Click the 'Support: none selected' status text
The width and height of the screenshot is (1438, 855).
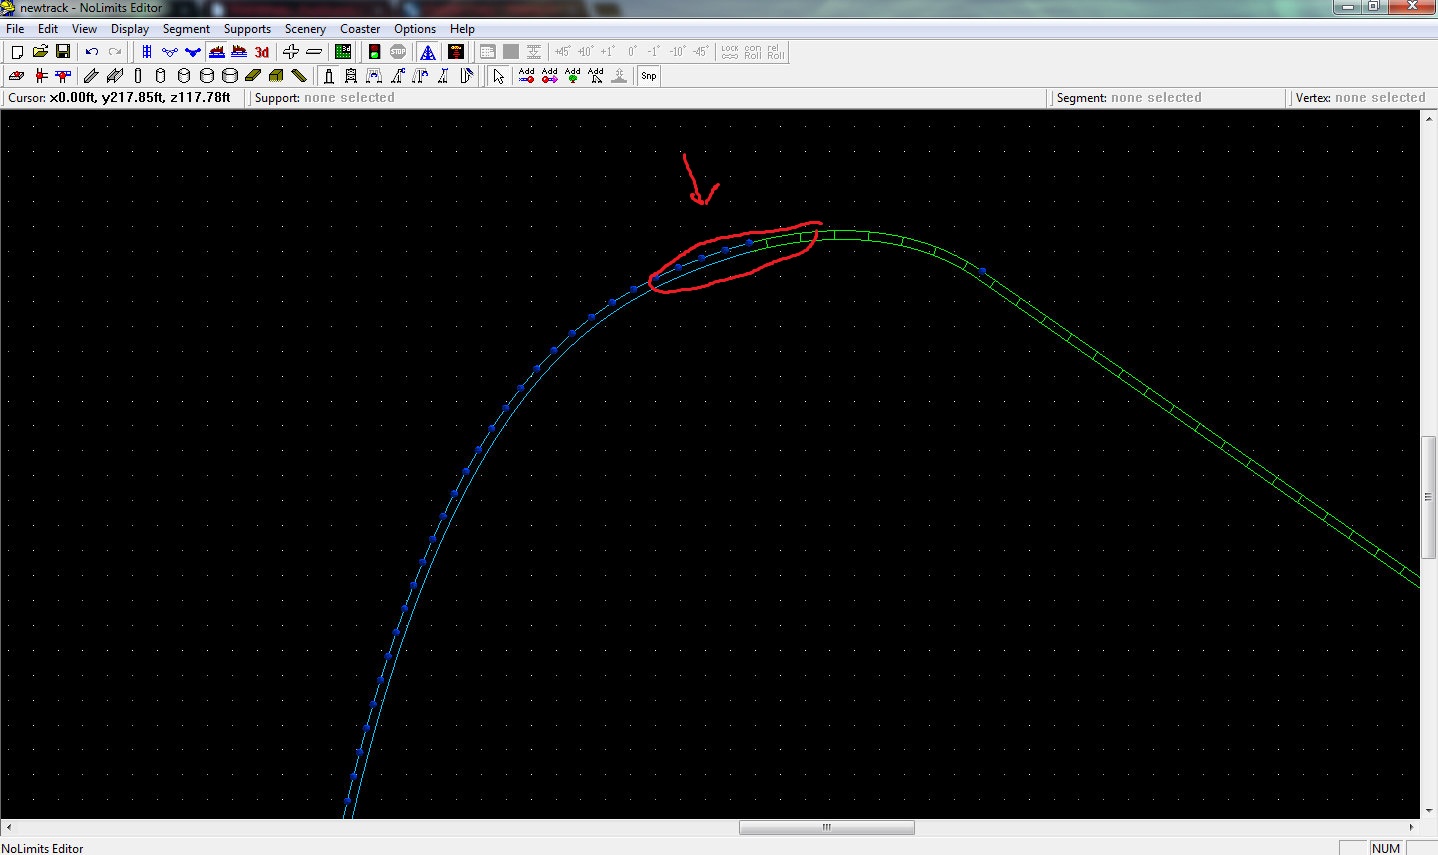tap(325, 98)
